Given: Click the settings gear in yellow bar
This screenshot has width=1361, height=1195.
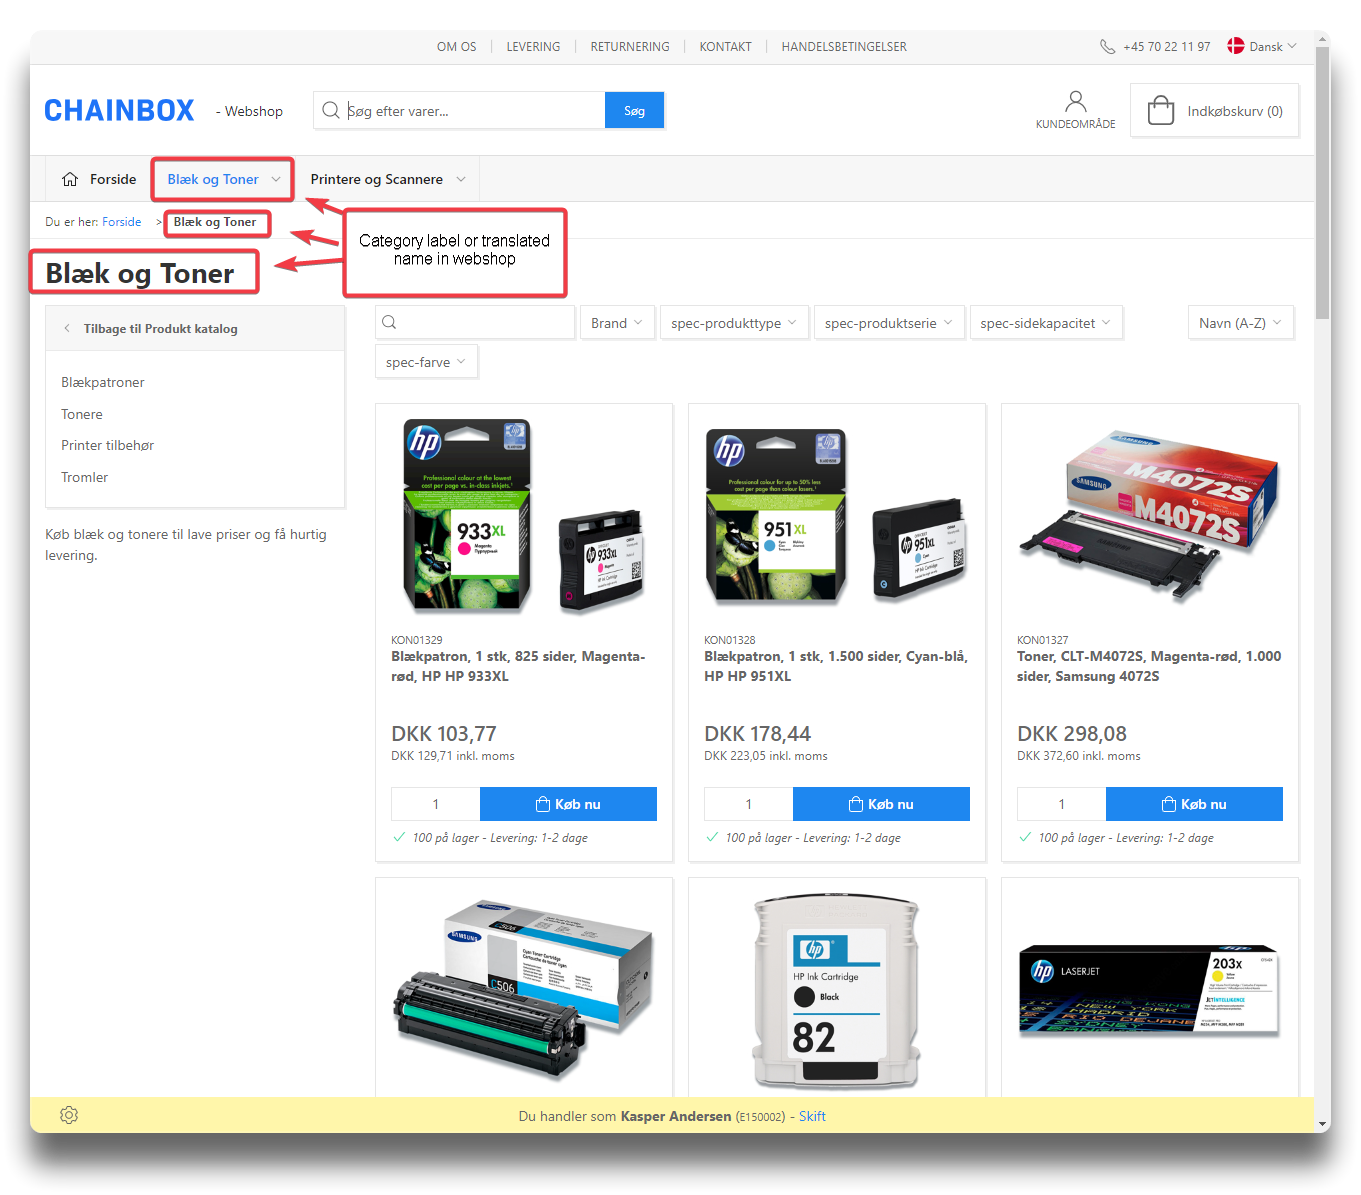Looking at the screenshot, I should click(x=69, y=1115).
